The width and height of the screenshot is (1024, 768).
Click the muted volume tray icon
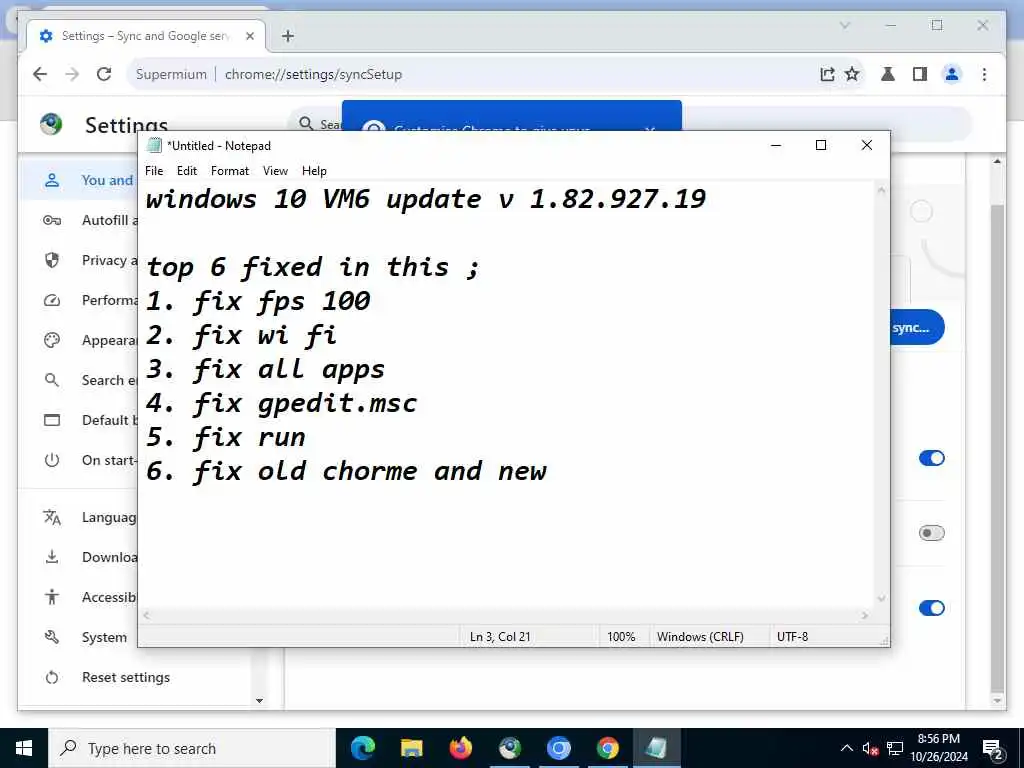pyautogui.click(x=870, y=748)
